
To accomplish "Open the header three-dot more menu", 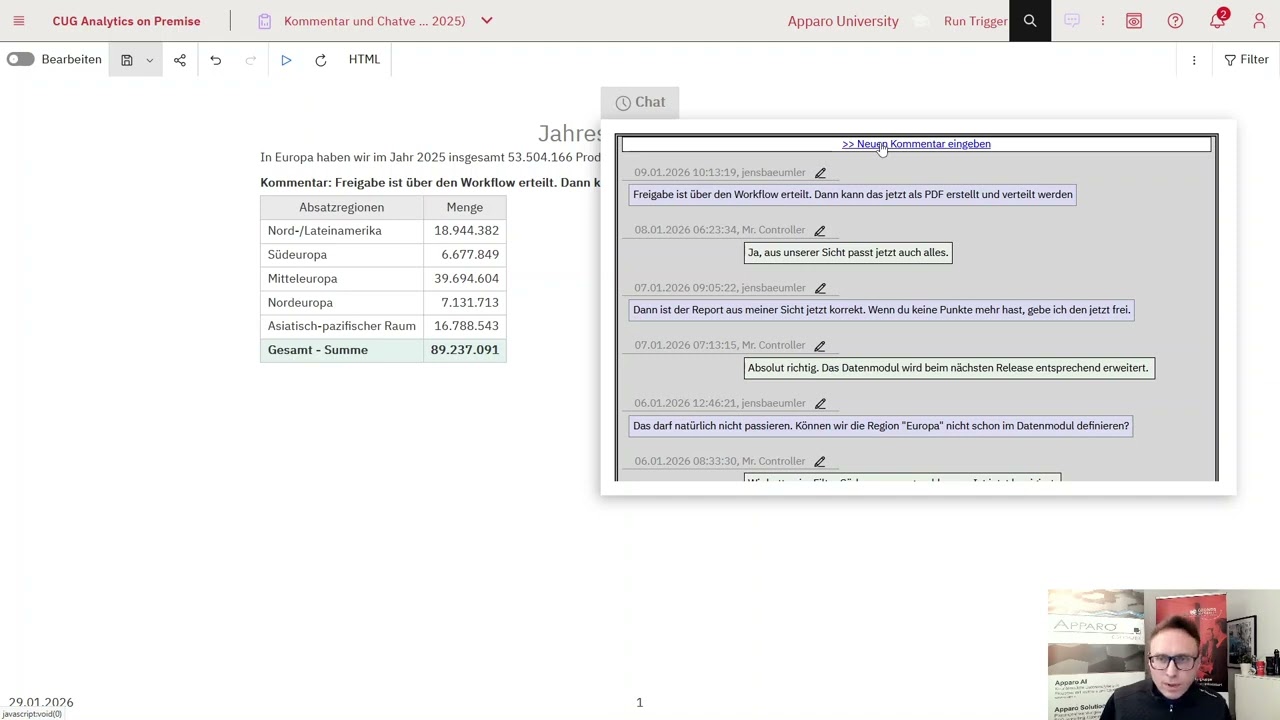I will click(x=1103, y=21).
